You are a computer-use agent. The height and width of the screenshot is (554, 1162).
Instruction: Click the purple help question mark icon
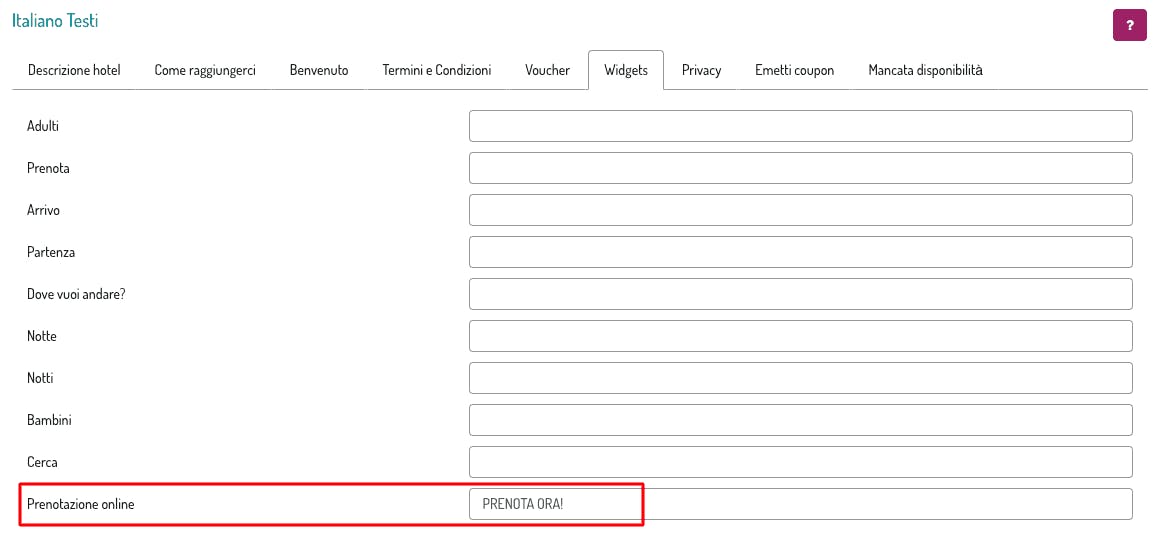(x=1129, y=25)
